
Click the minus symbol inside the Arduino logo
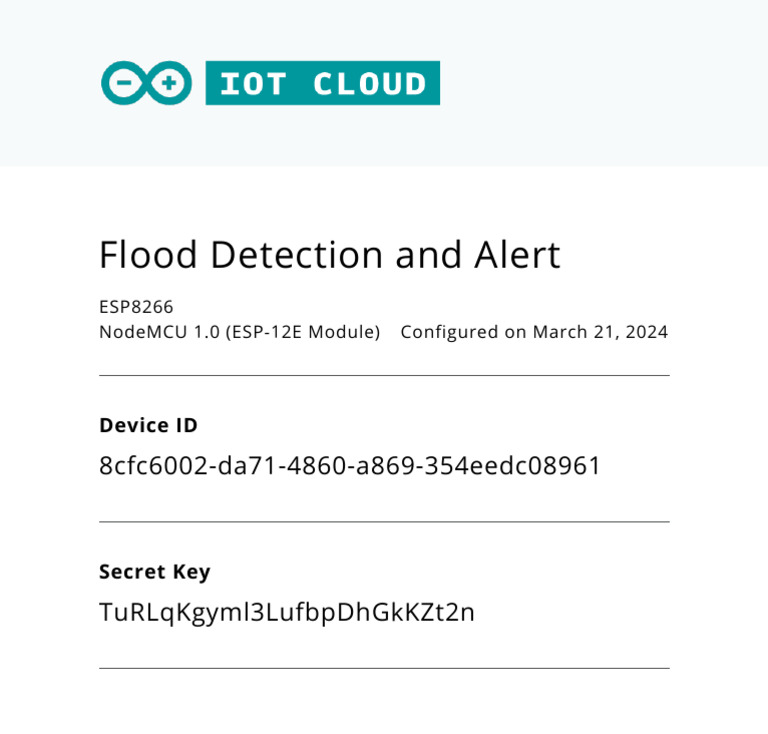coord(126,84)
